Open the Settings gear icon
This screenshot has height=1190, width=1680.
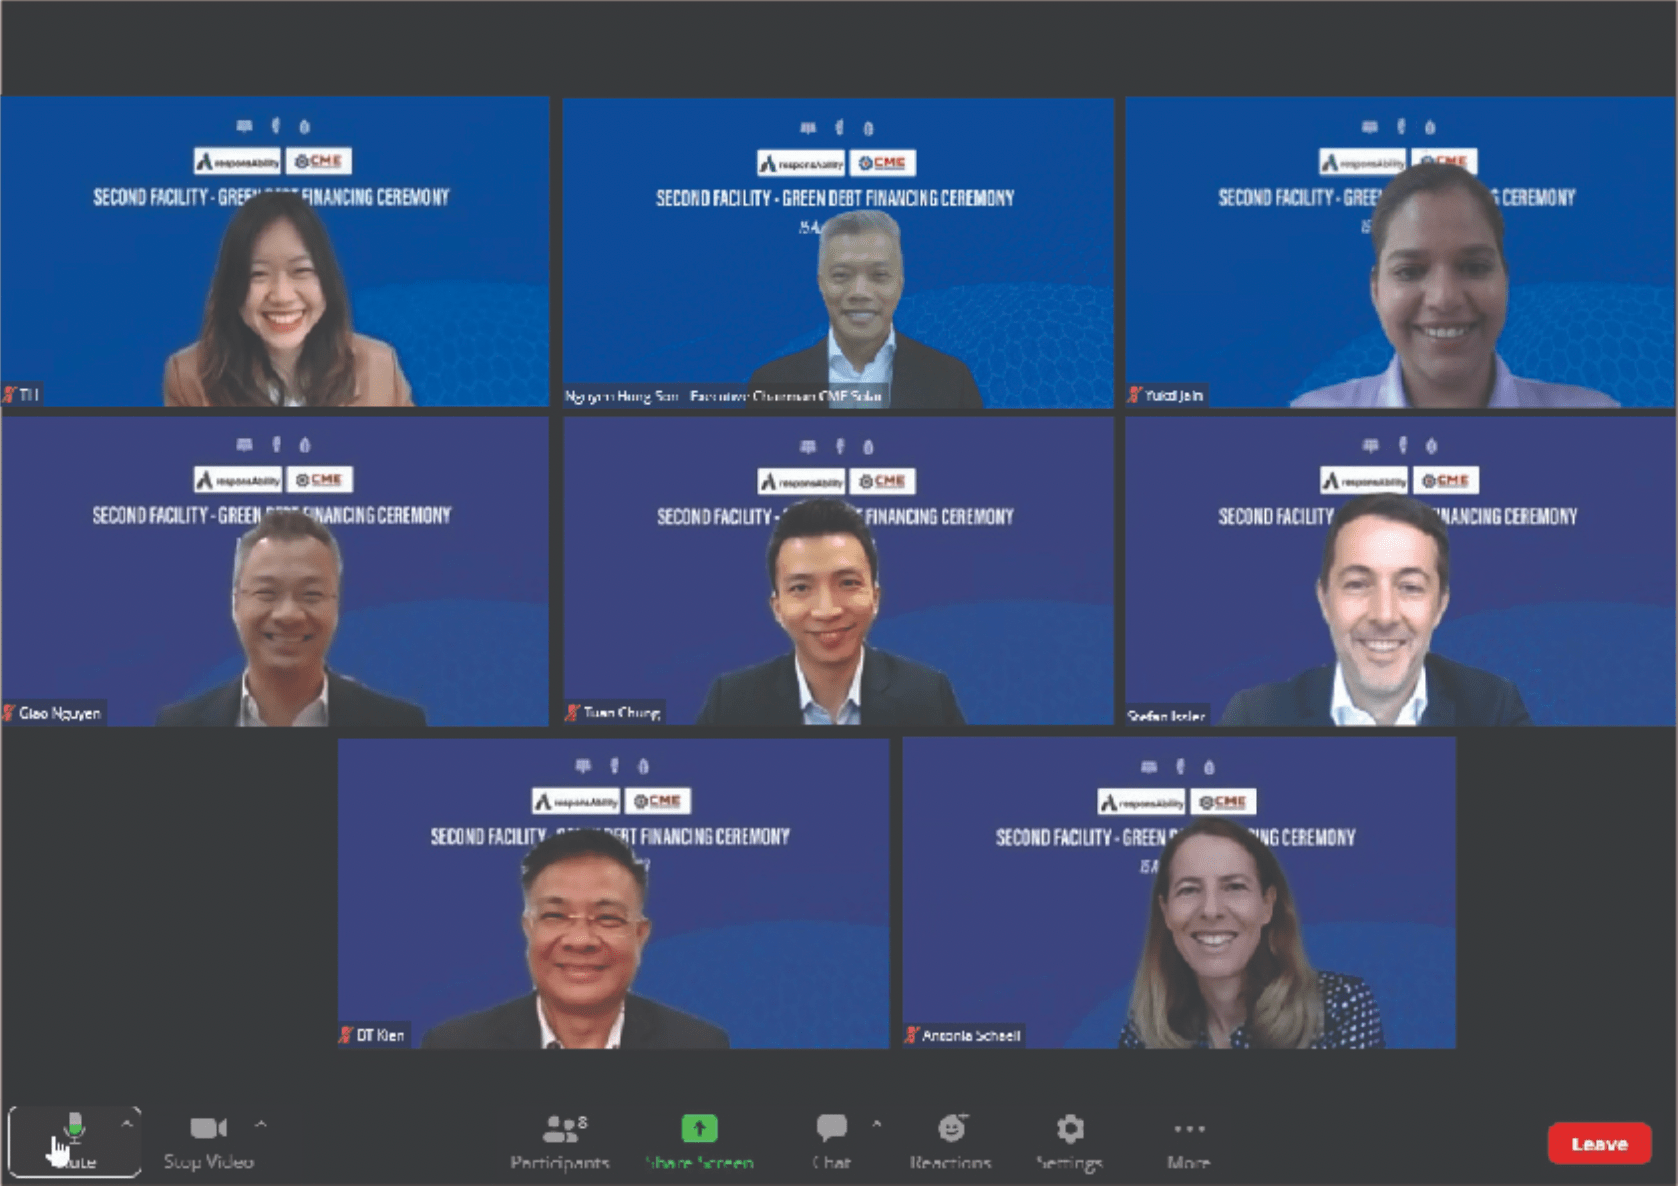(1069, 1129)
